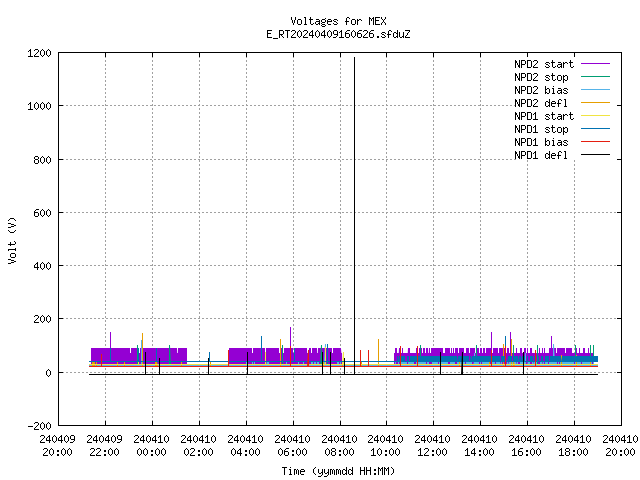Viewport: 640px width, 480px height.
Task: Click the 'NPD1 defl' legend label
Action: (x=541, y=156)
